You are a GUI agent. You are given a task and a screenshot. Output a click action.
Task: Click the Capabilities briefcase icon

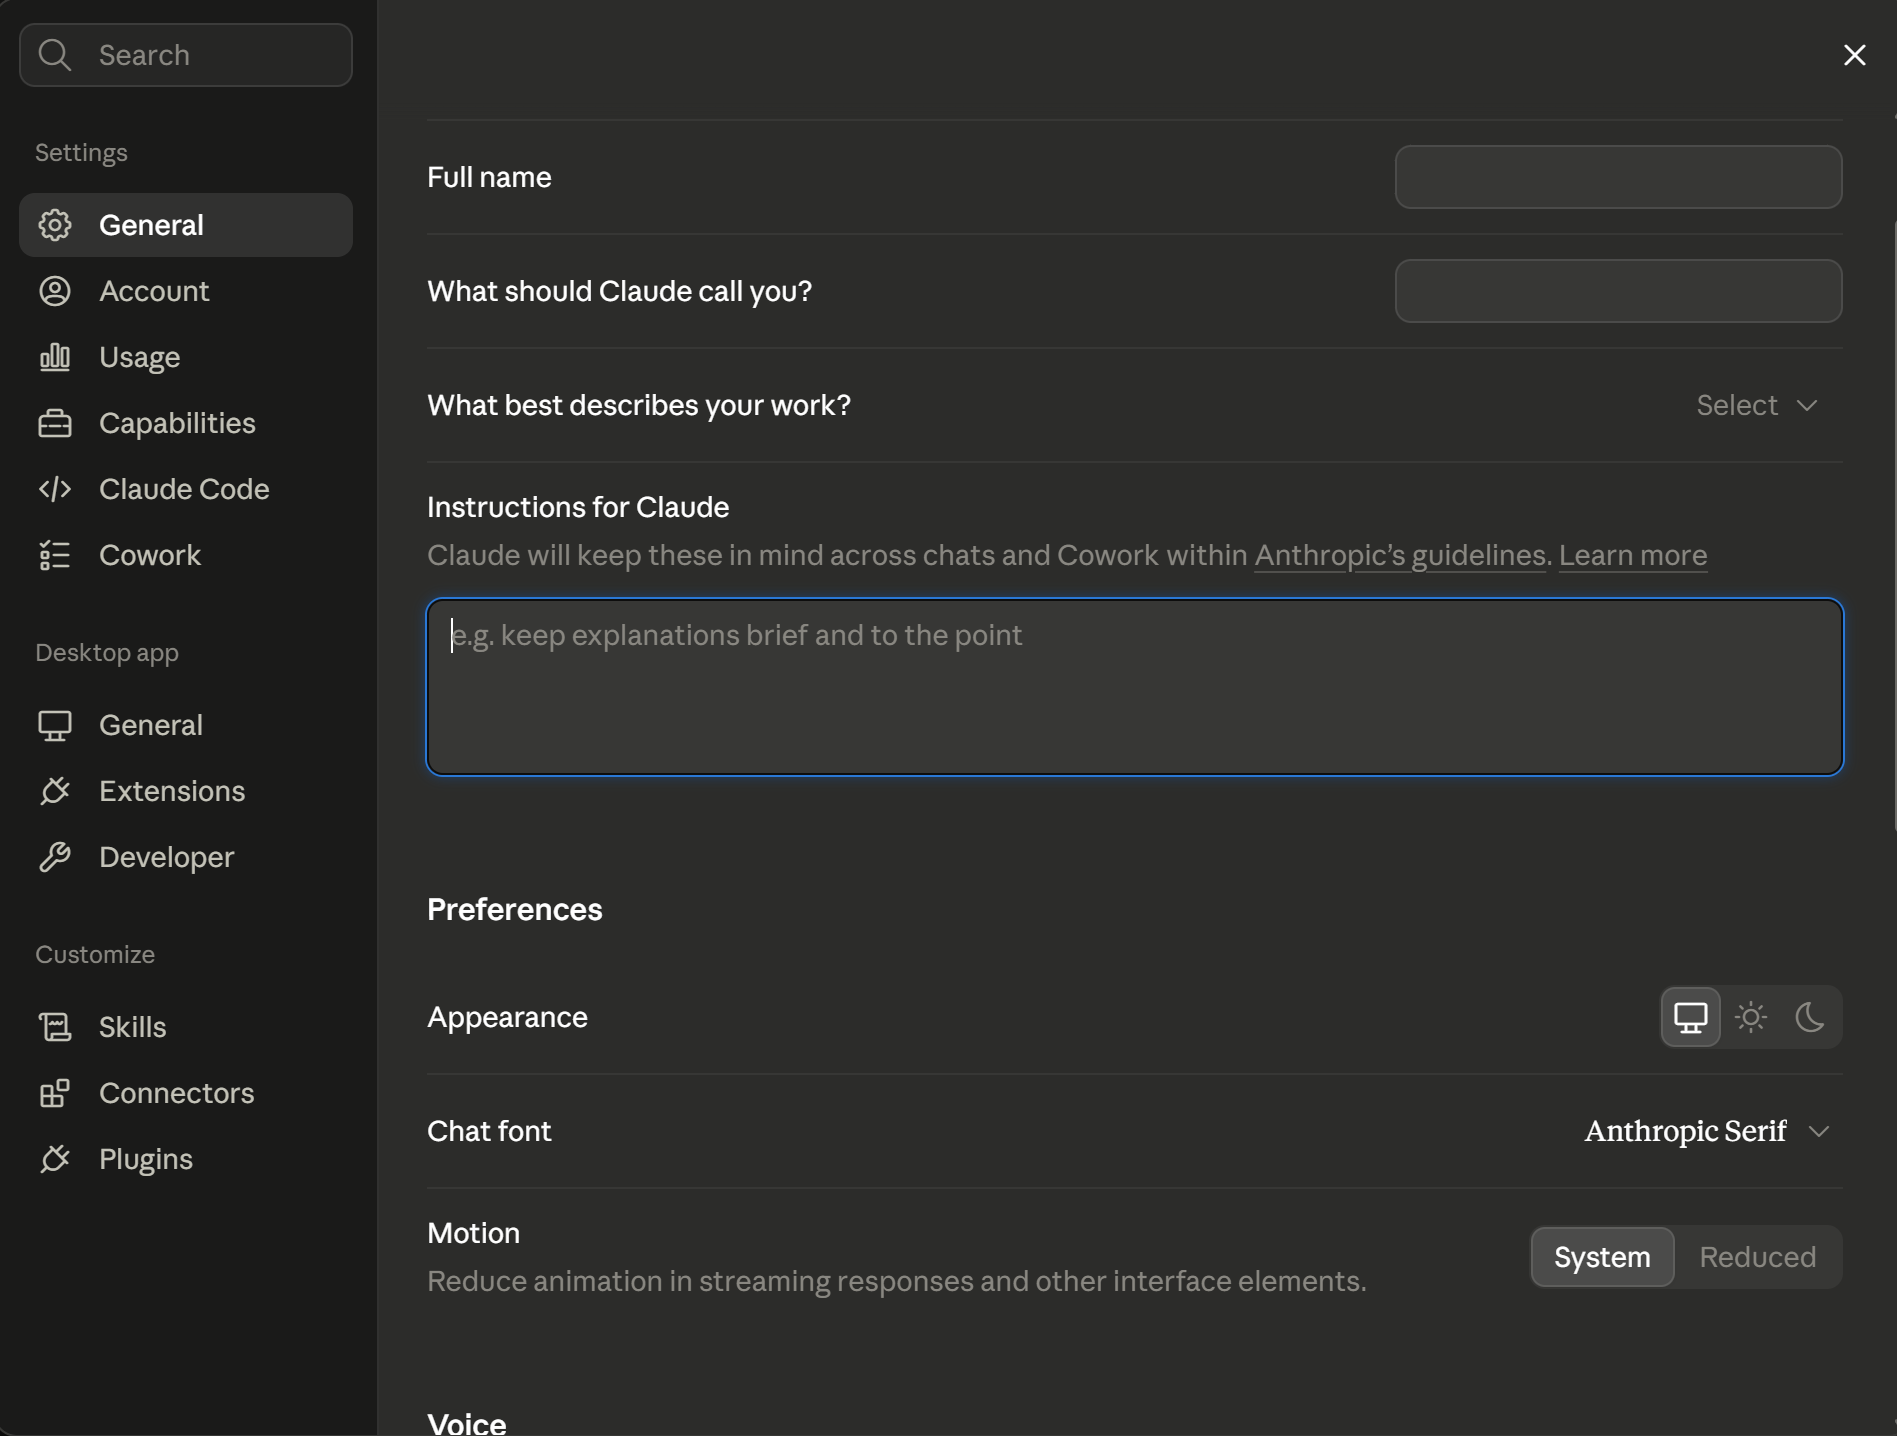(55, 423)
